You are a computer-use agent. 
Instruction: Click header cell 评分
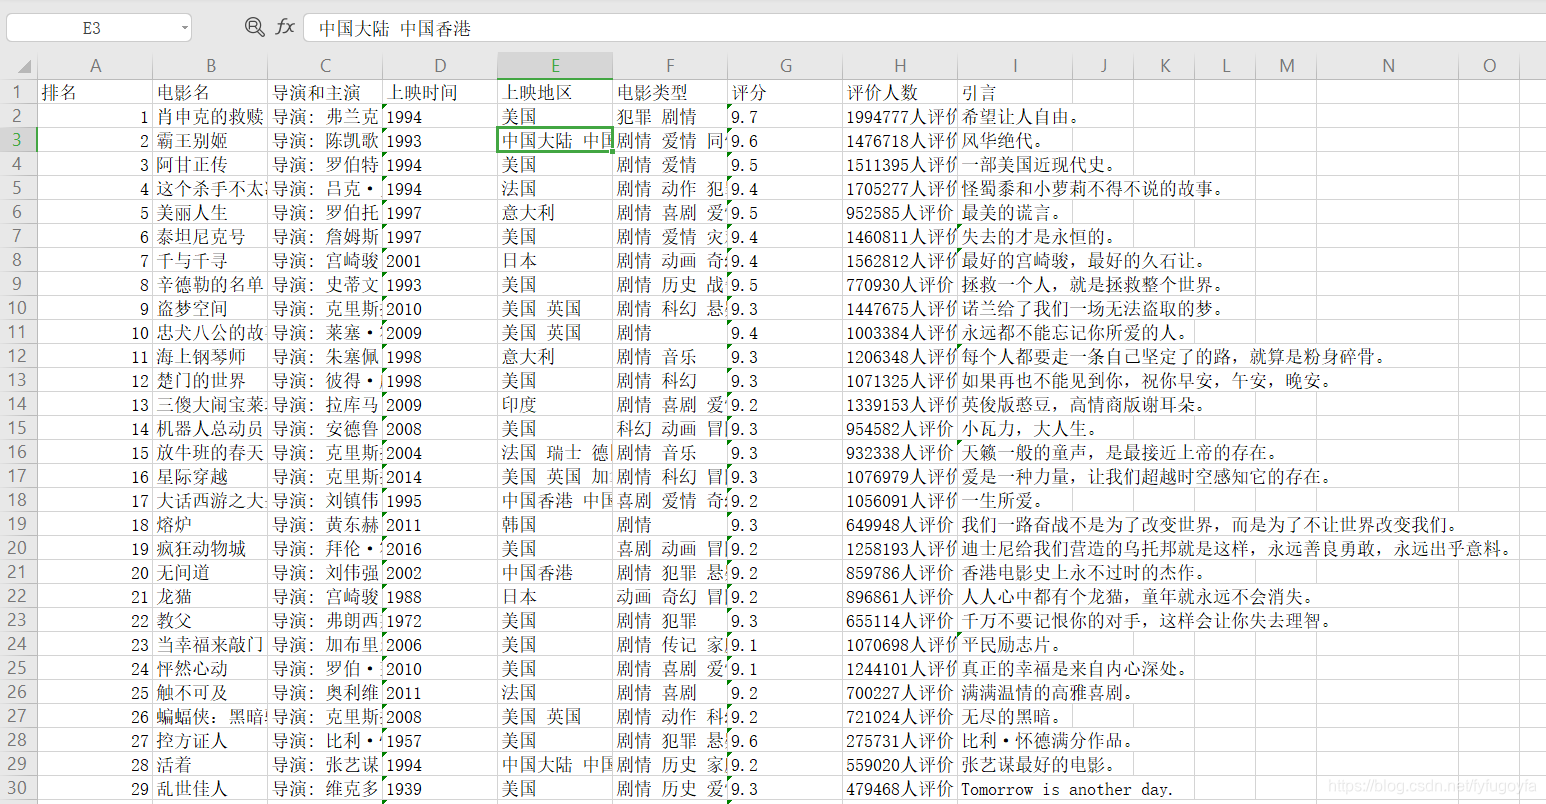coord(785,92)
